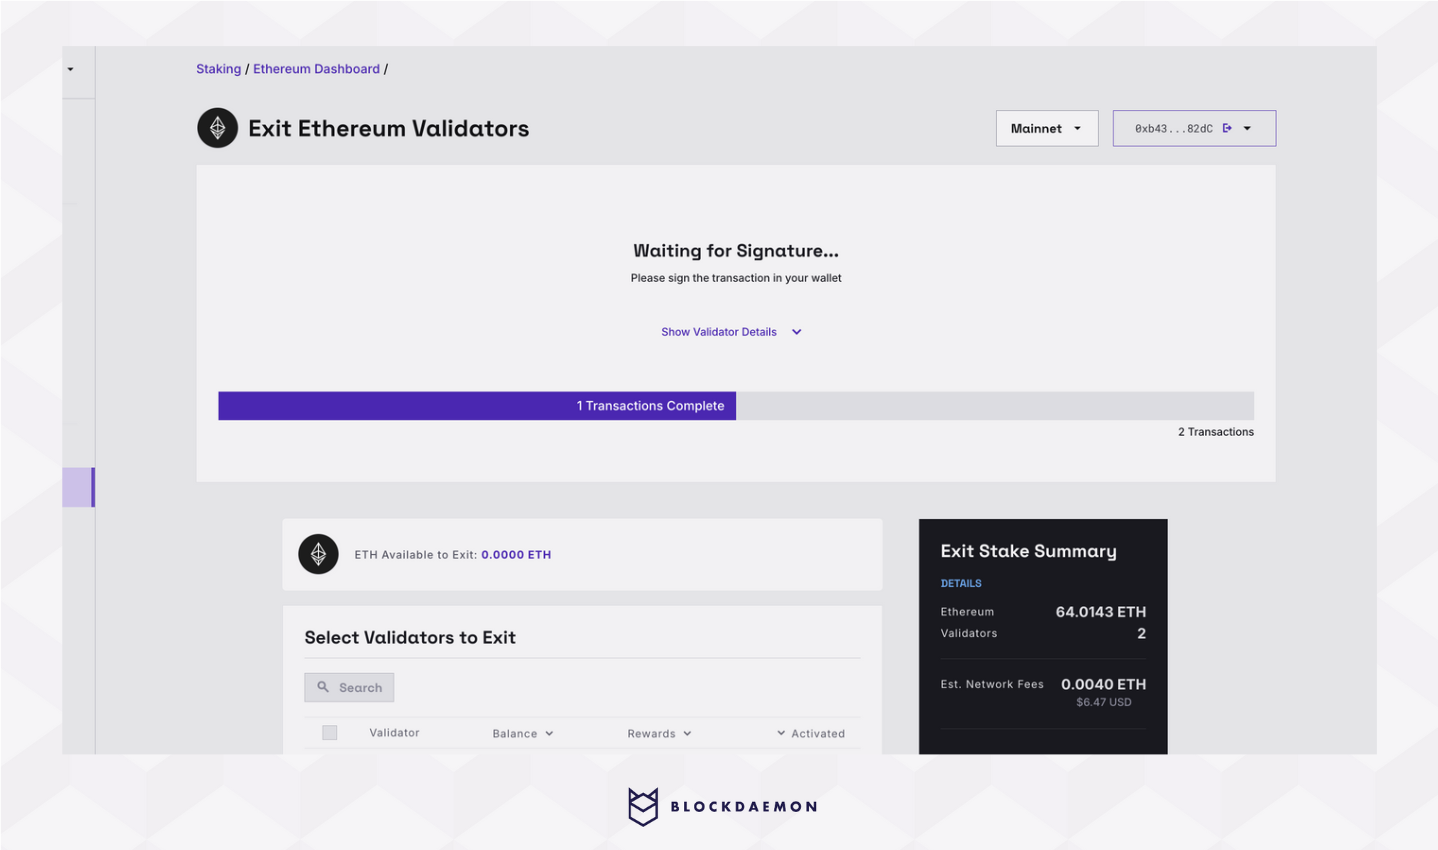
Task: Open the wallet address dropdown arrow
Action: (x=1247, y=128)
